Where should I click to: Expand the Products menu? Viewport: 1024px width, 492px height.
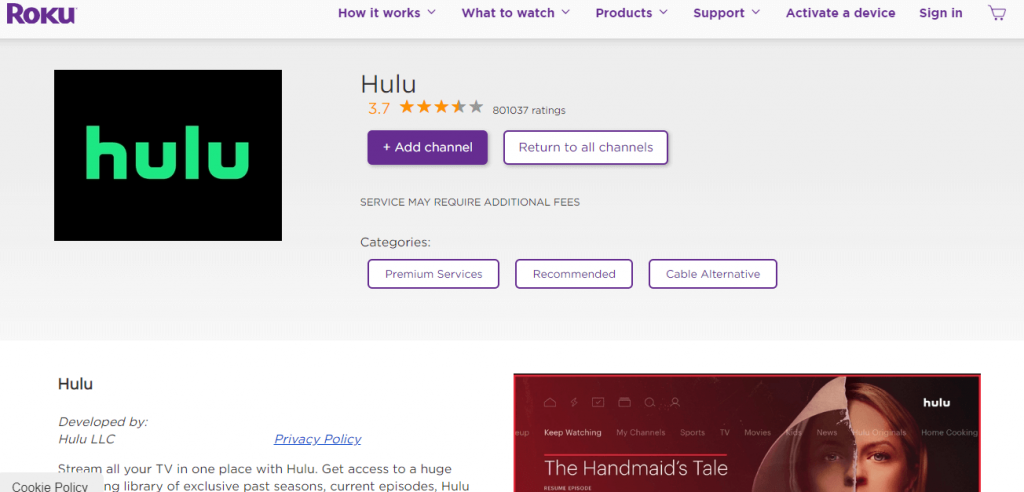tap(632, 13)
